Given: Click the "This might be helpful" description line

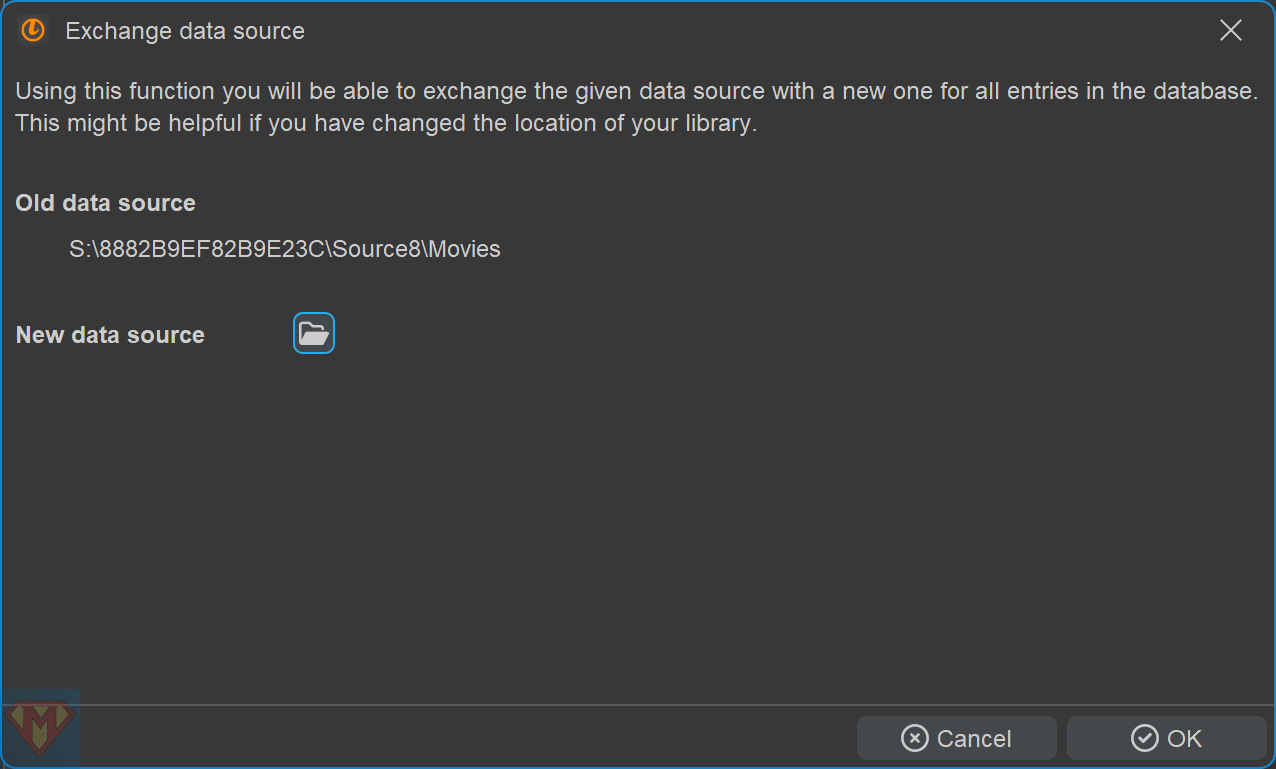Looking at the screenshot, I should 386,123.
